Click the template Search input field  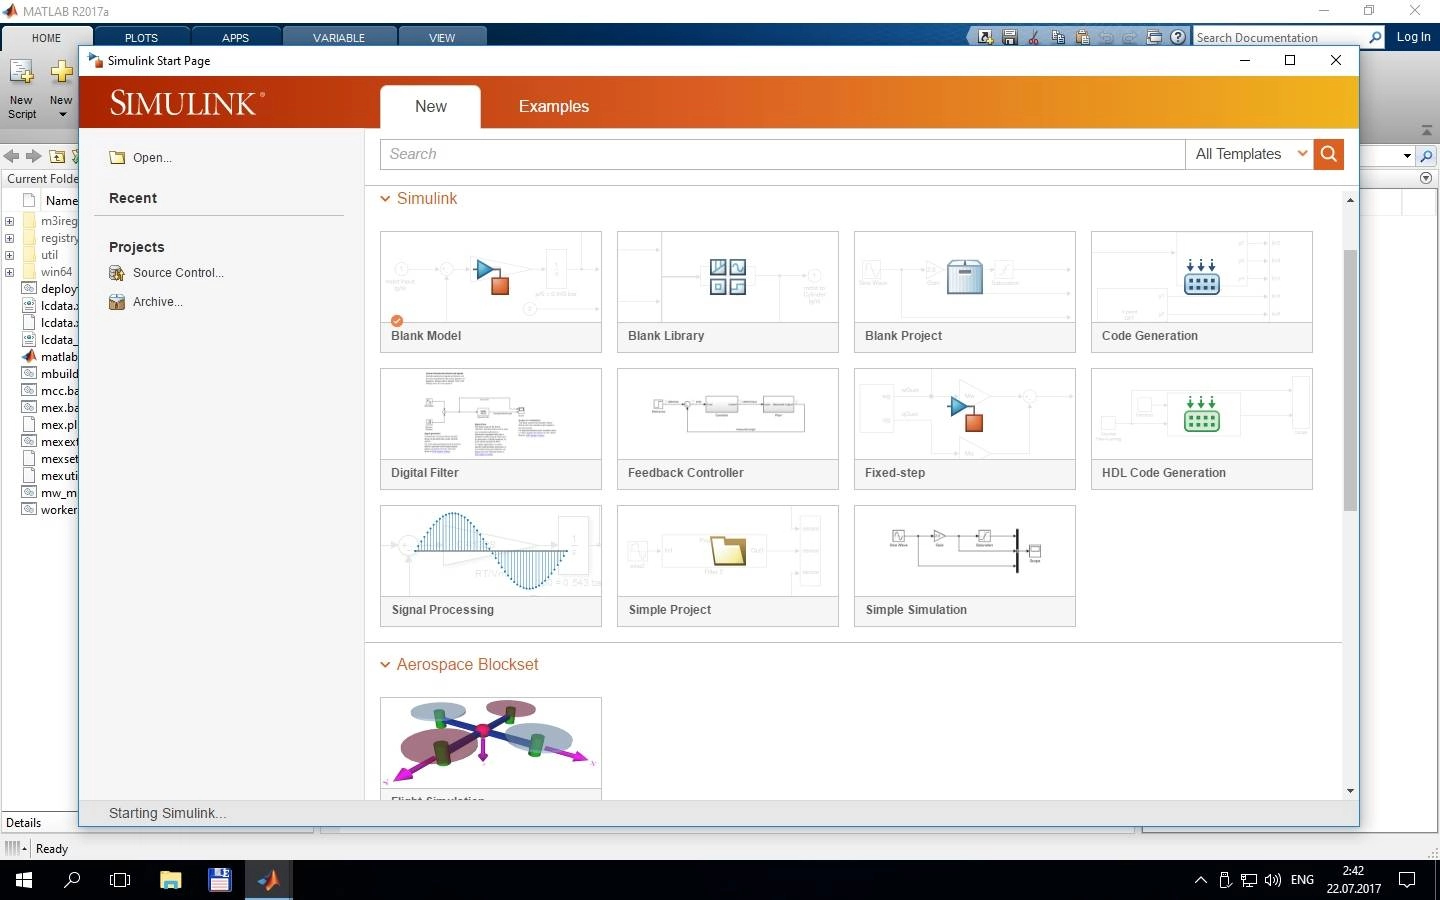(x=783, y=154)
